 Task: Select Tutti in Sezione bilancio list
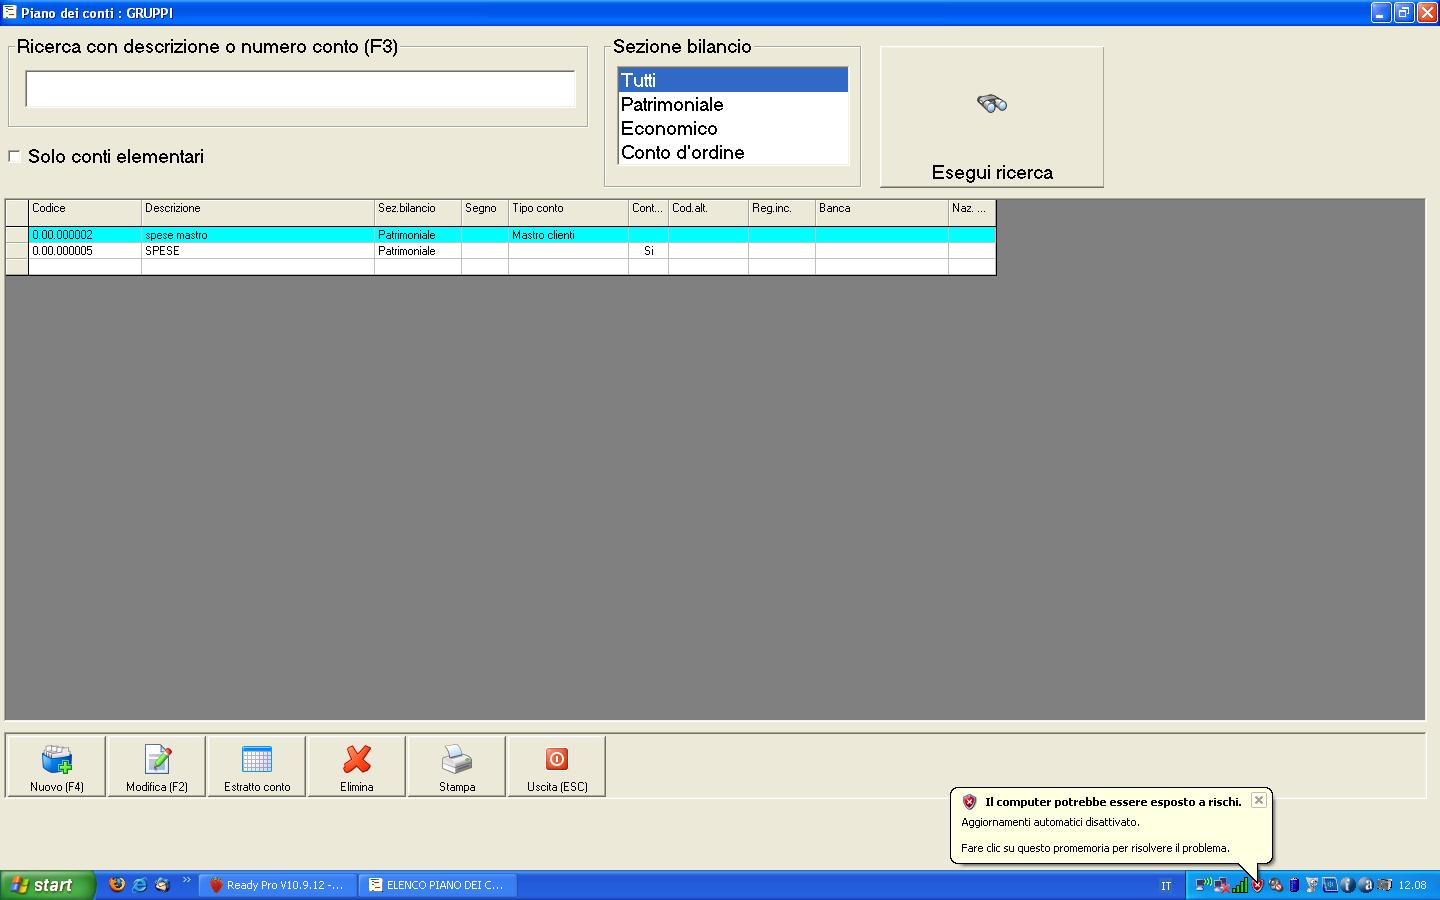[733, 80]
